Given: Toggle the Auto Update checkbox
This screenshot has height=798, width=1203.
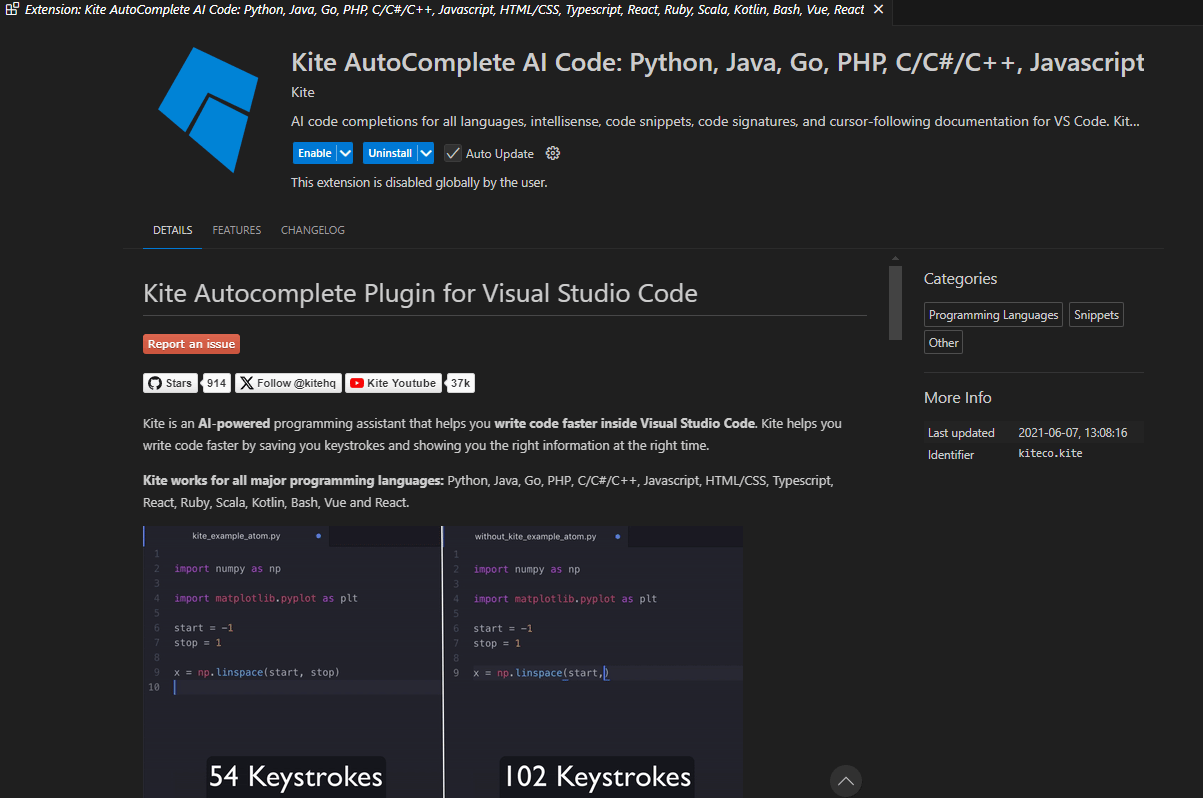Looking at the screenshot, I should (x=453, y=153).
